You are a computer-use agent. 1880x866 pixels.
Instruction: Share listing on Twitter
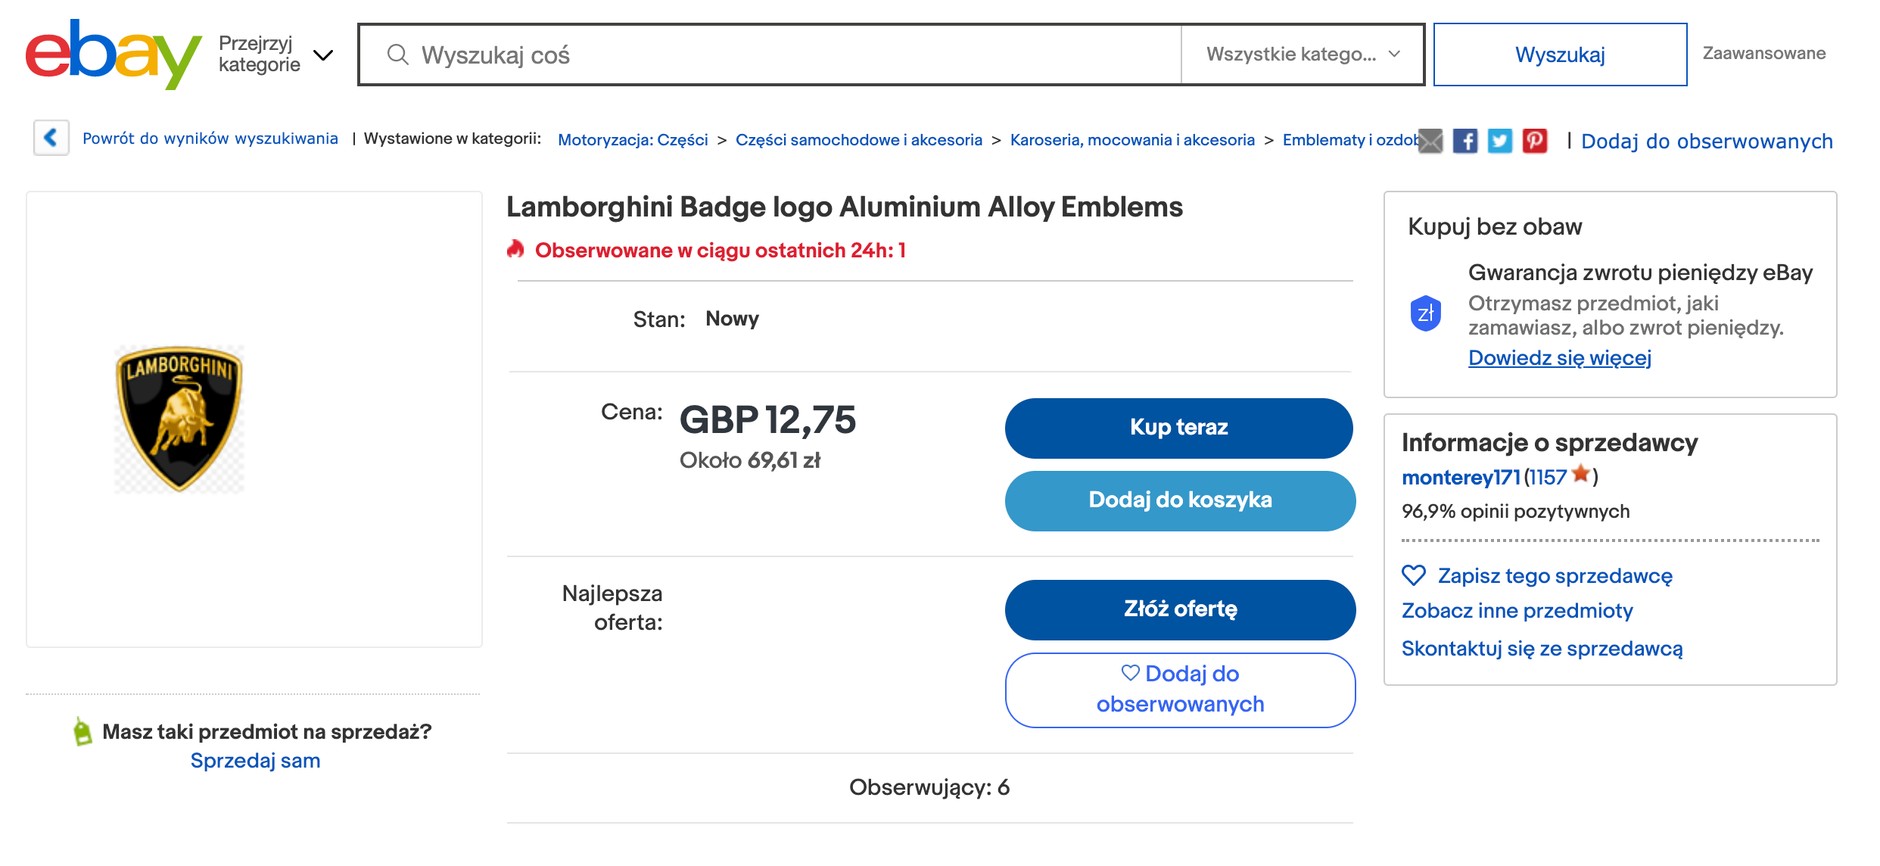[1500, 141]
